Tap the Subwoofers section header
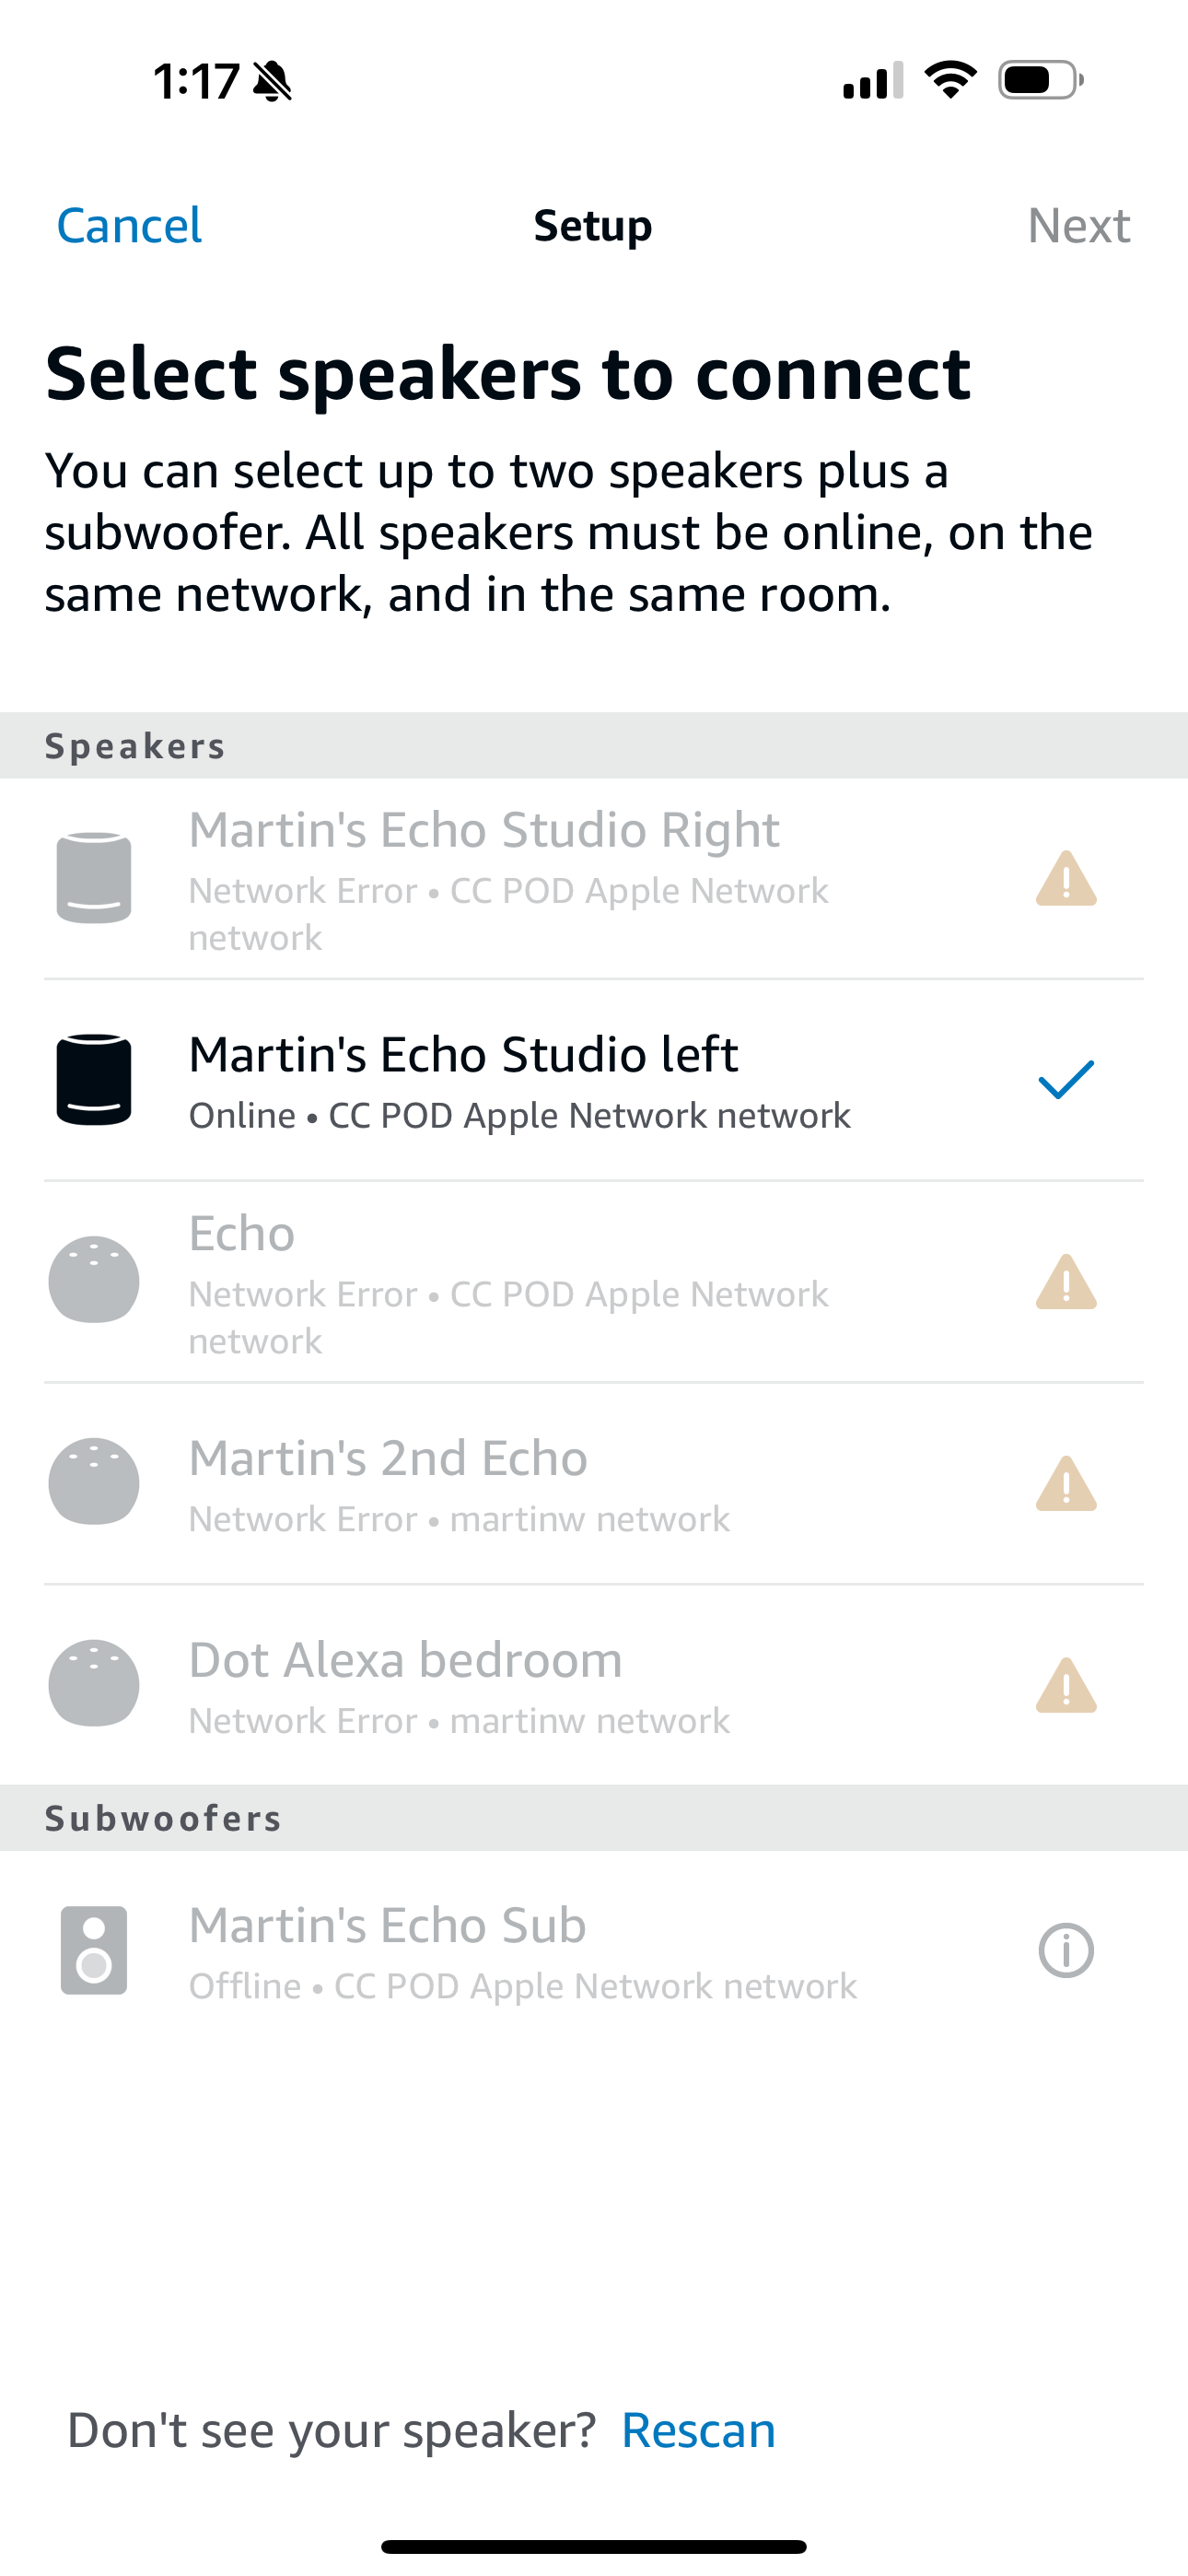Viewport: 1188px width, 2576px height. (164, 1818)
